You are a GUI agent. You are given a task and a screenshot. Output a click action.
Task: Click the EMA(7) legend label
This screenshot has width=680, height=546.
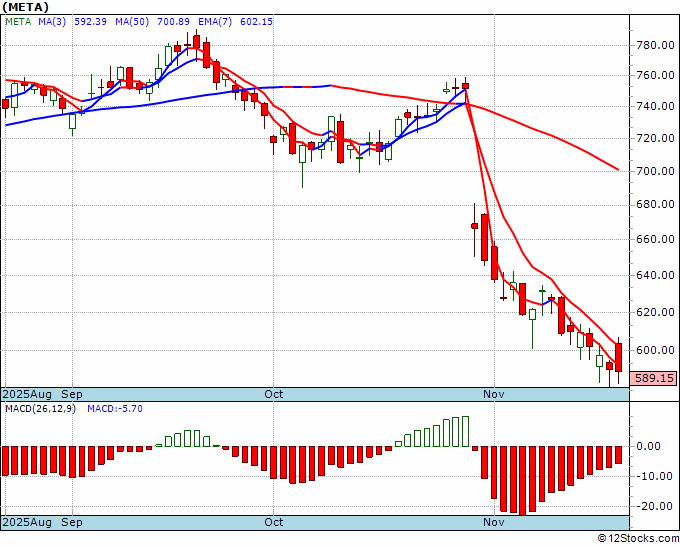click(215, 21)
